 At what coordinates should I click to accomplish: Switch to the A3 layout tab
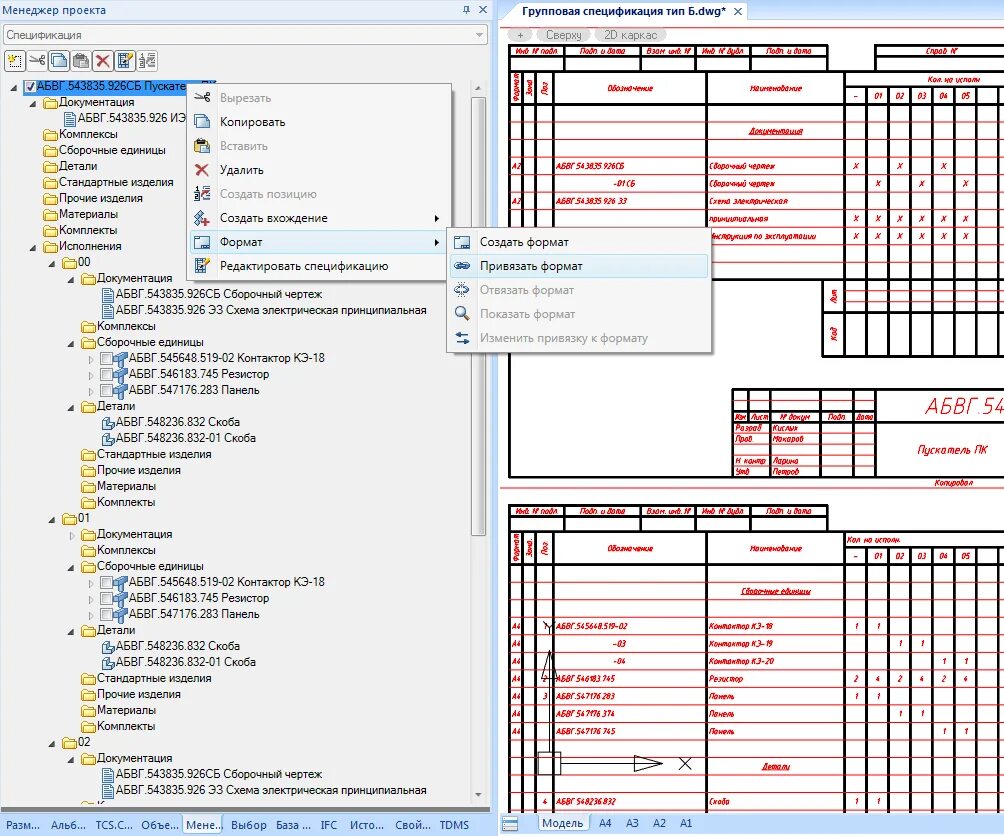point(632,823)
